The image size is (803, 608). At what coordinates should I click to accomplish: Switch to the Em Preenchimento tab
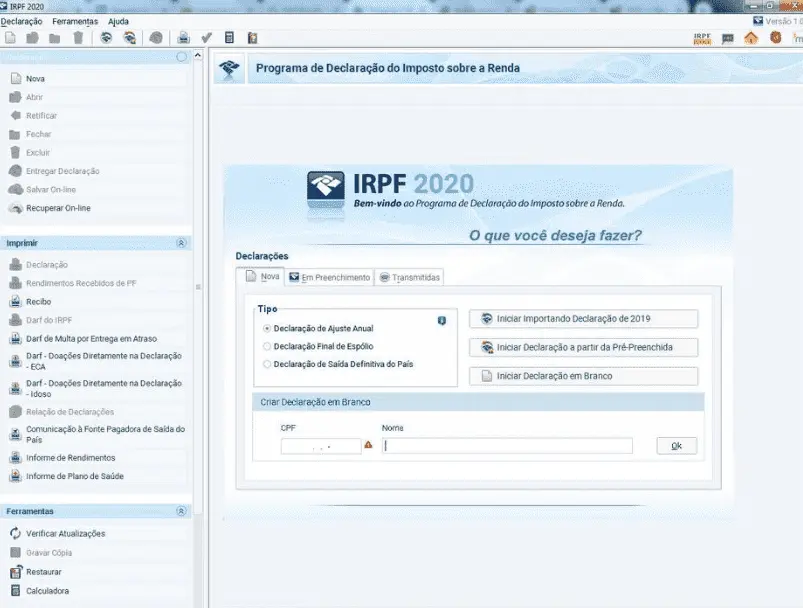pyautogui.click(x=329, y=277)
